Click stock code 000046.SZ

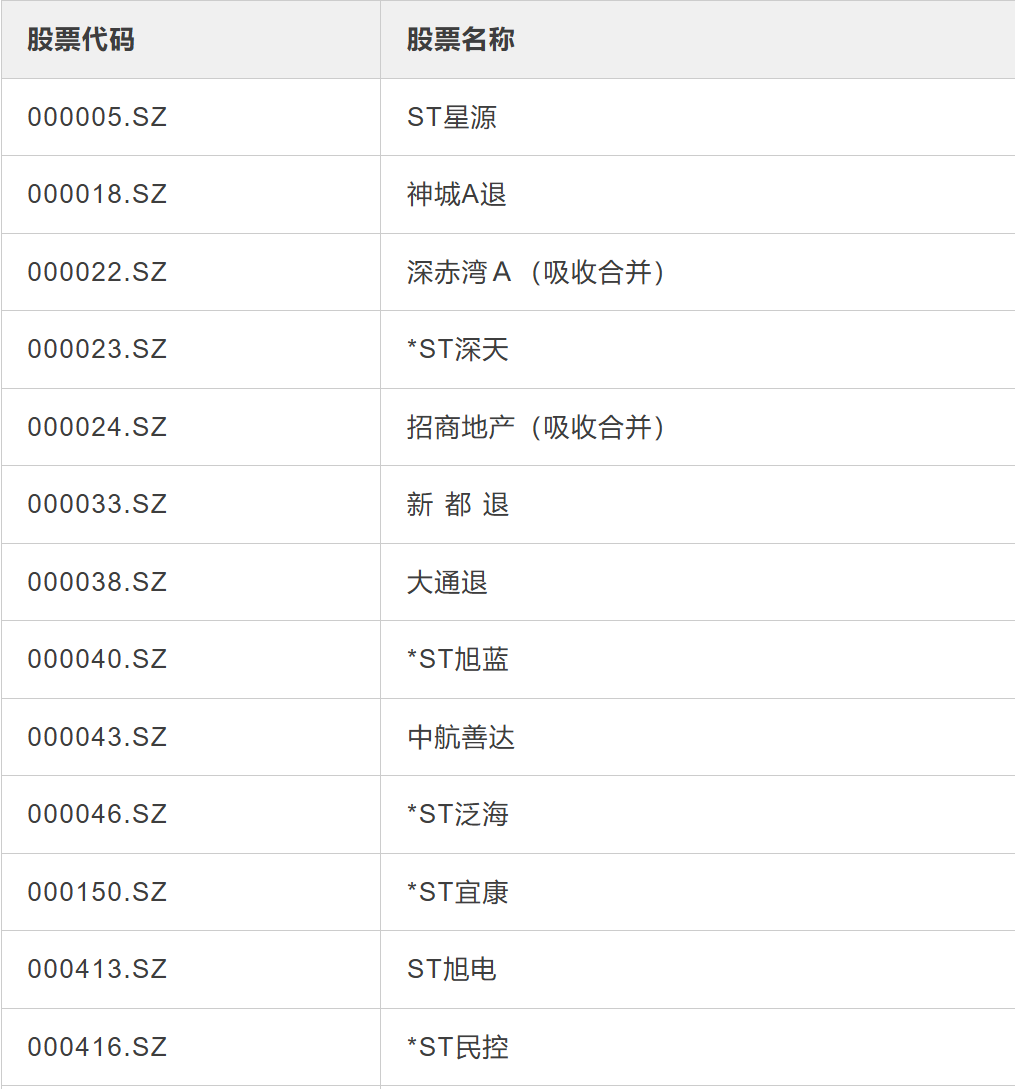pos(97,814)
